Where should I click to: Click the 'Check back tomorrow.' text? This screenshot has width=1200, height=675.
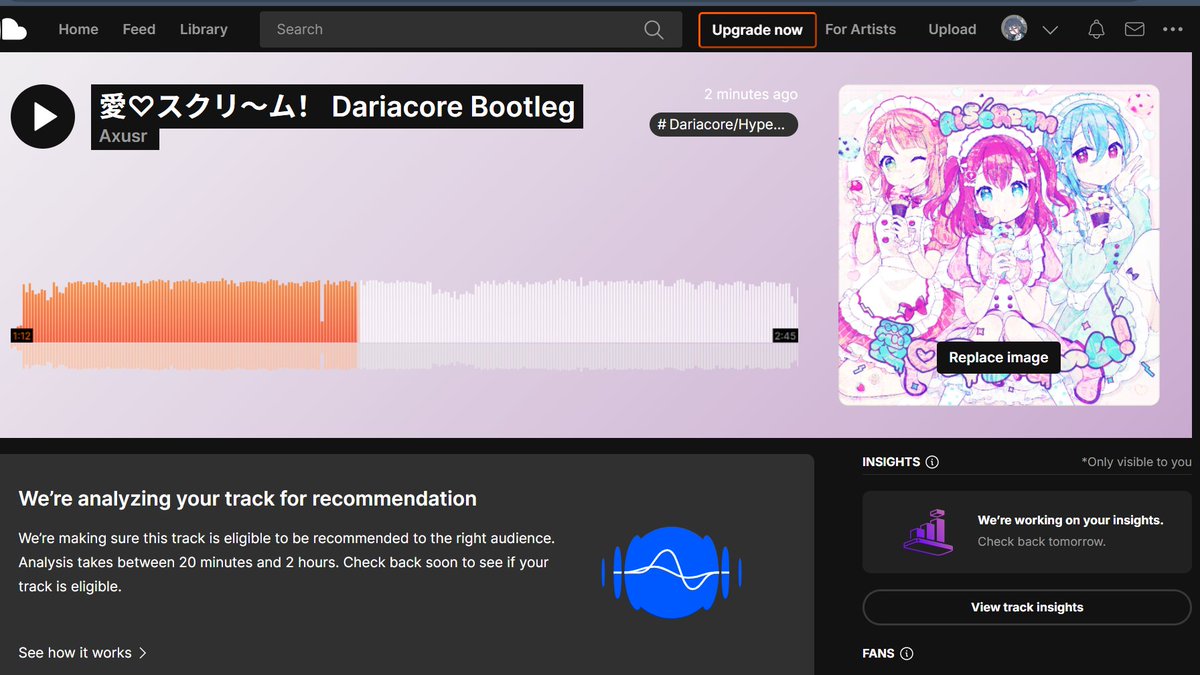1041,542
